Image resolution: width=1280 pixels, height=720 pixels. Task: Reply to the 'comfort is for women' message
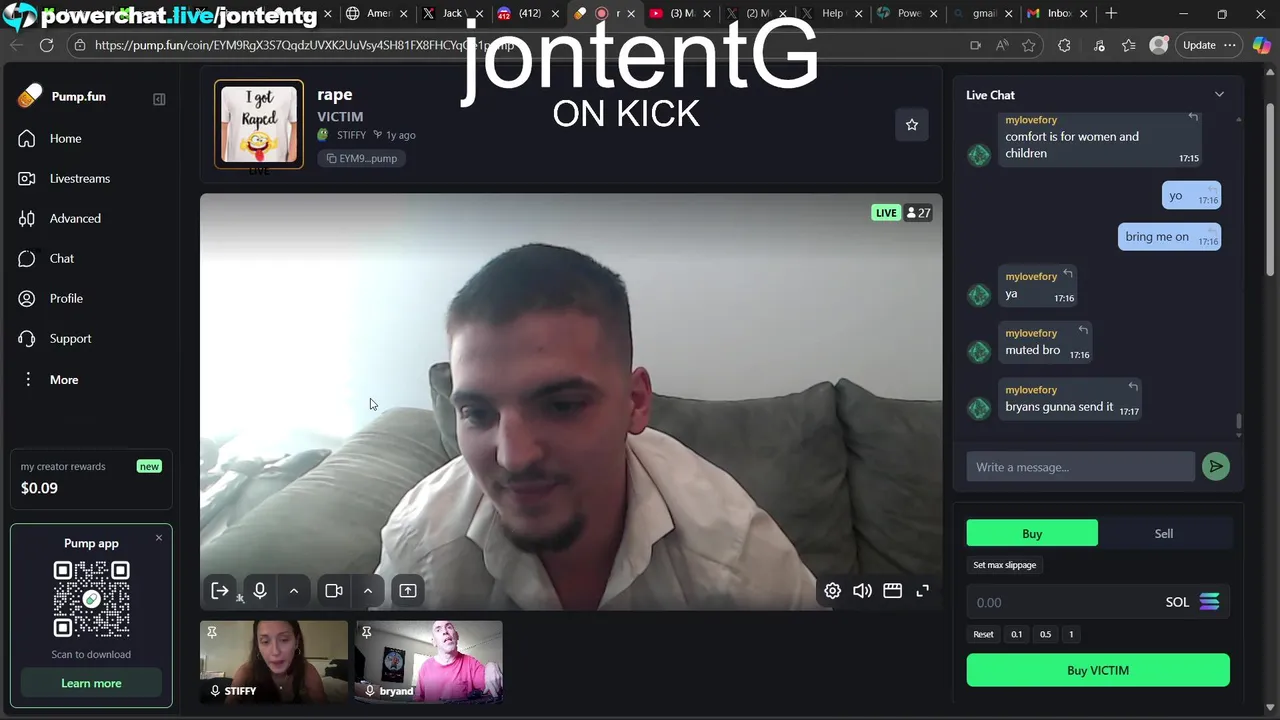(1193, 117)
